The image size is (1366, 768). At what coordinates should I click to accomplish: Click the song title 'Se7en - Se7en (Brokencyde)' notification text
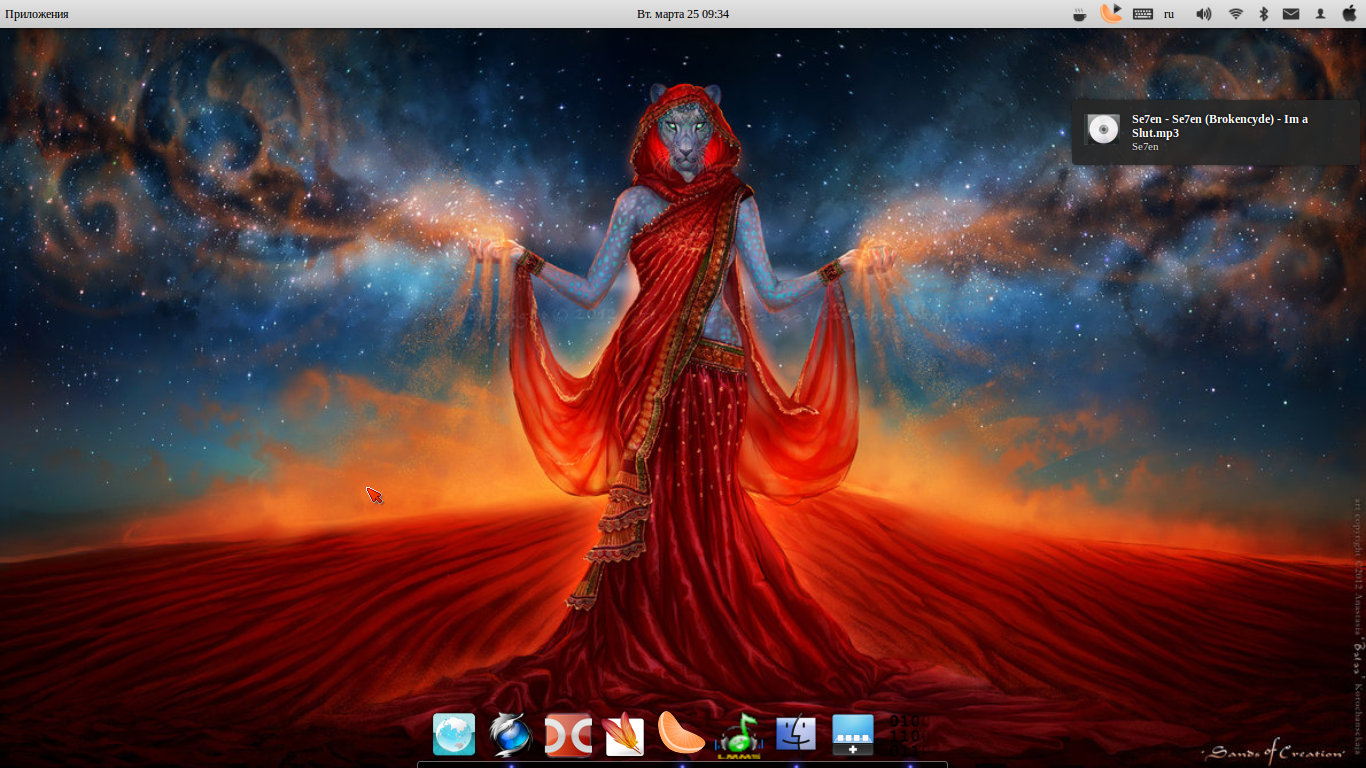[x=1220, y=125]
